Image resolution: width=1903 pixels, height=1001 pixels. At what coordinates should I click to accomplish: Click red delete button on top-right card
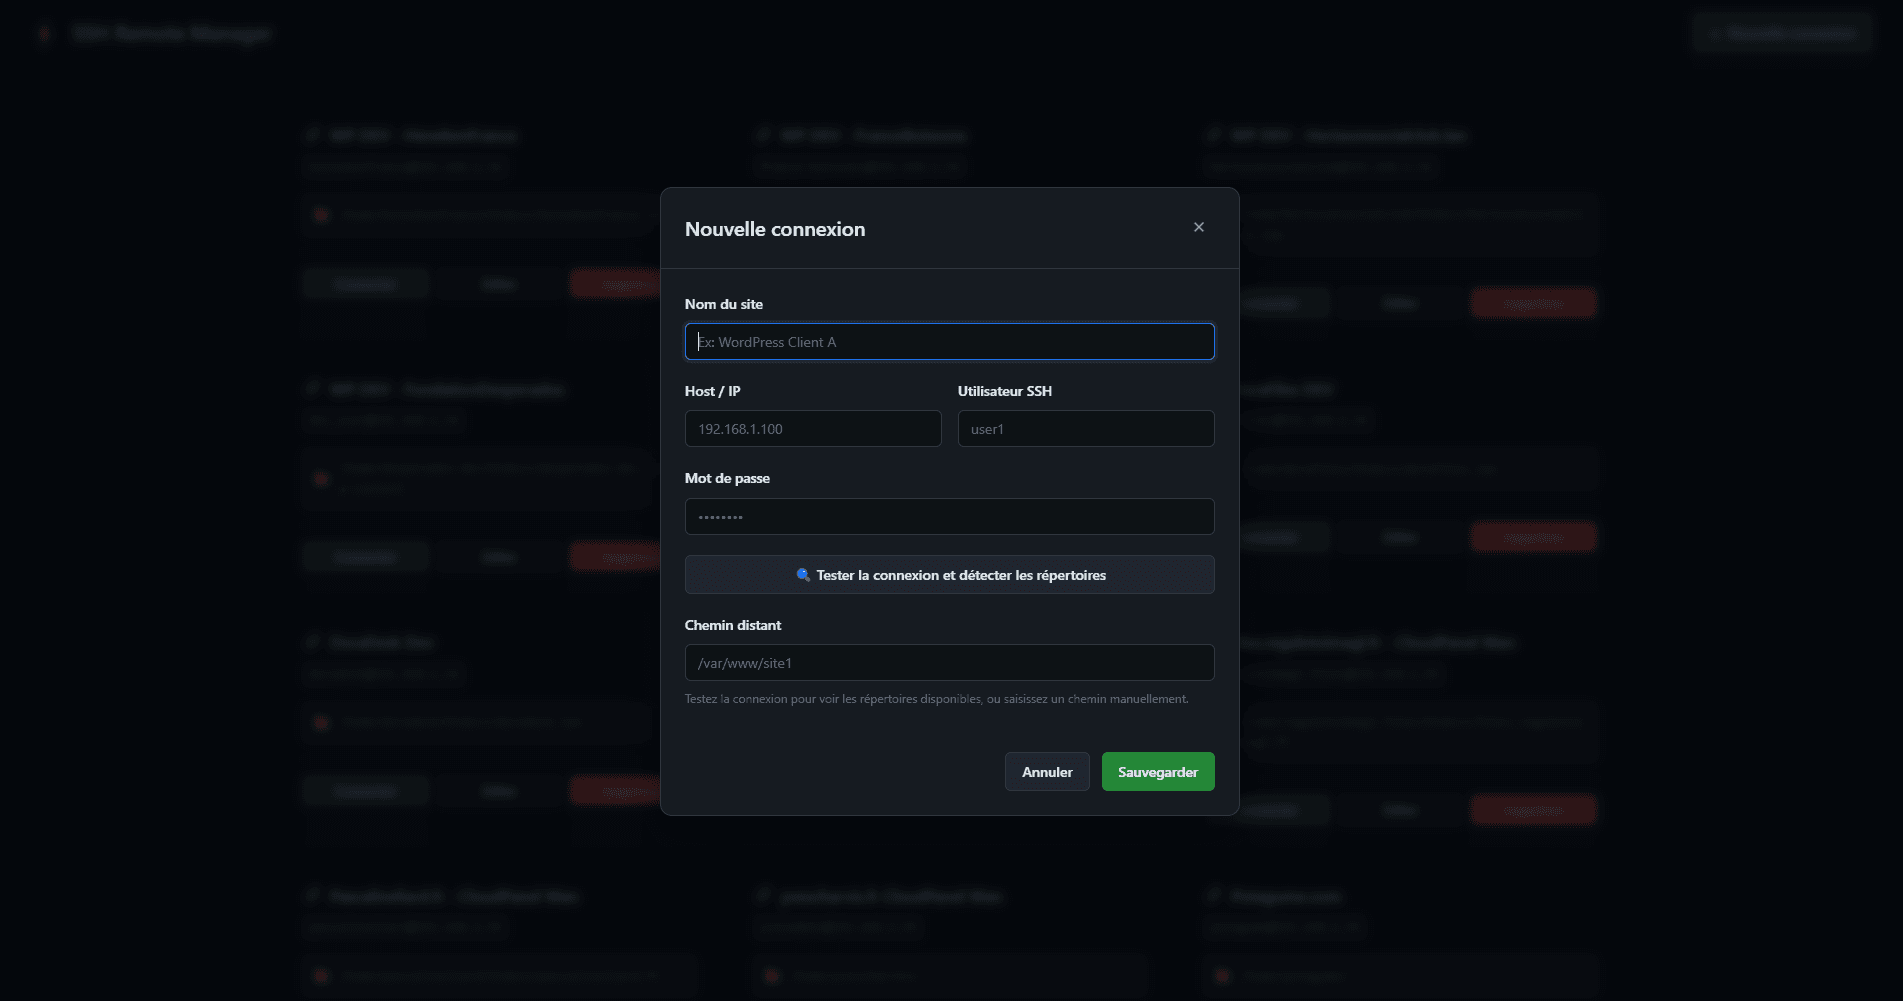[1532, 303]
